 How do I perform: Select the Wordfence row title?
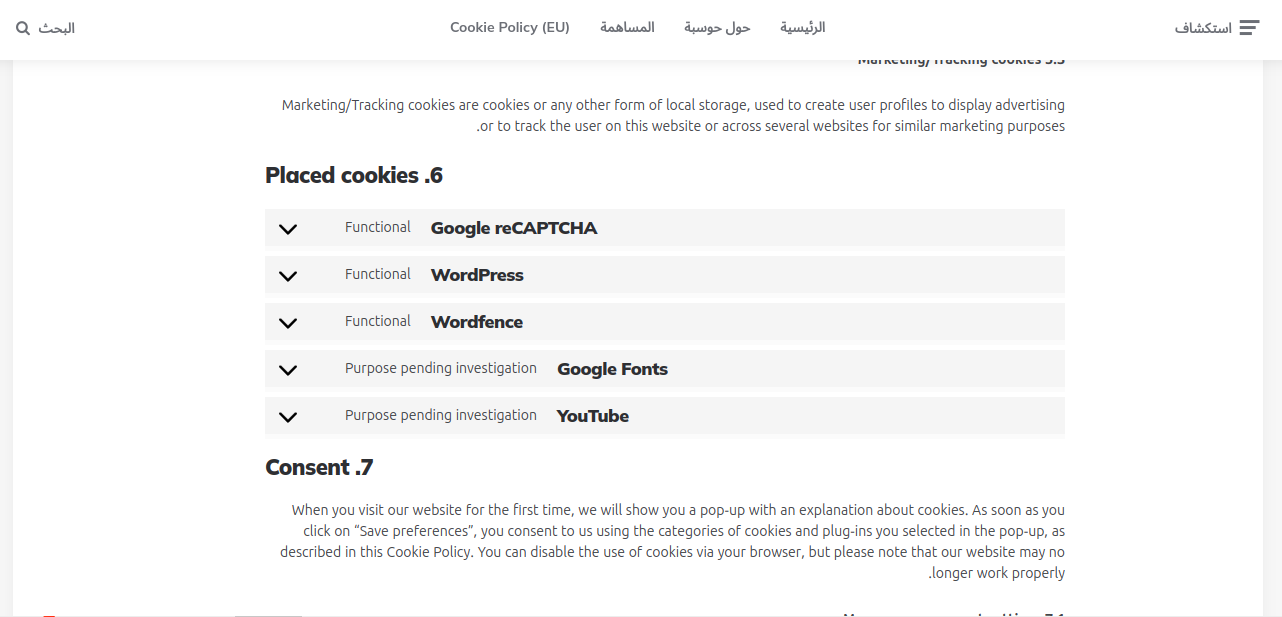click(x=477, y=322)
